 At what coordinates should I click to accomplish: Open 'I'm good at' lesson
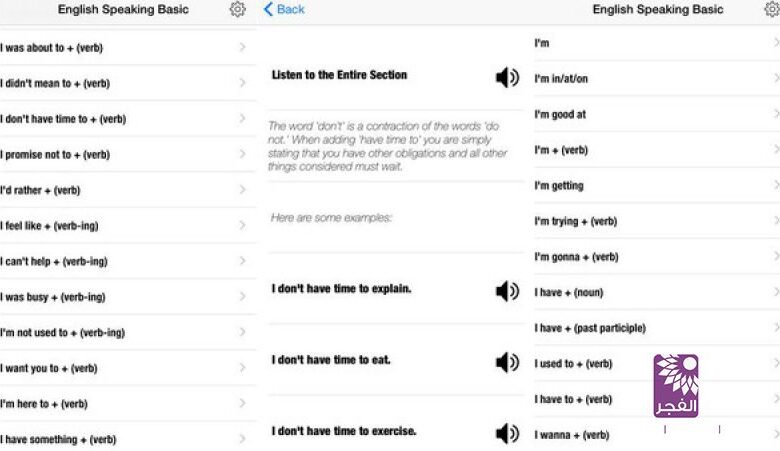pyautogui.click(x=561, y=115)
